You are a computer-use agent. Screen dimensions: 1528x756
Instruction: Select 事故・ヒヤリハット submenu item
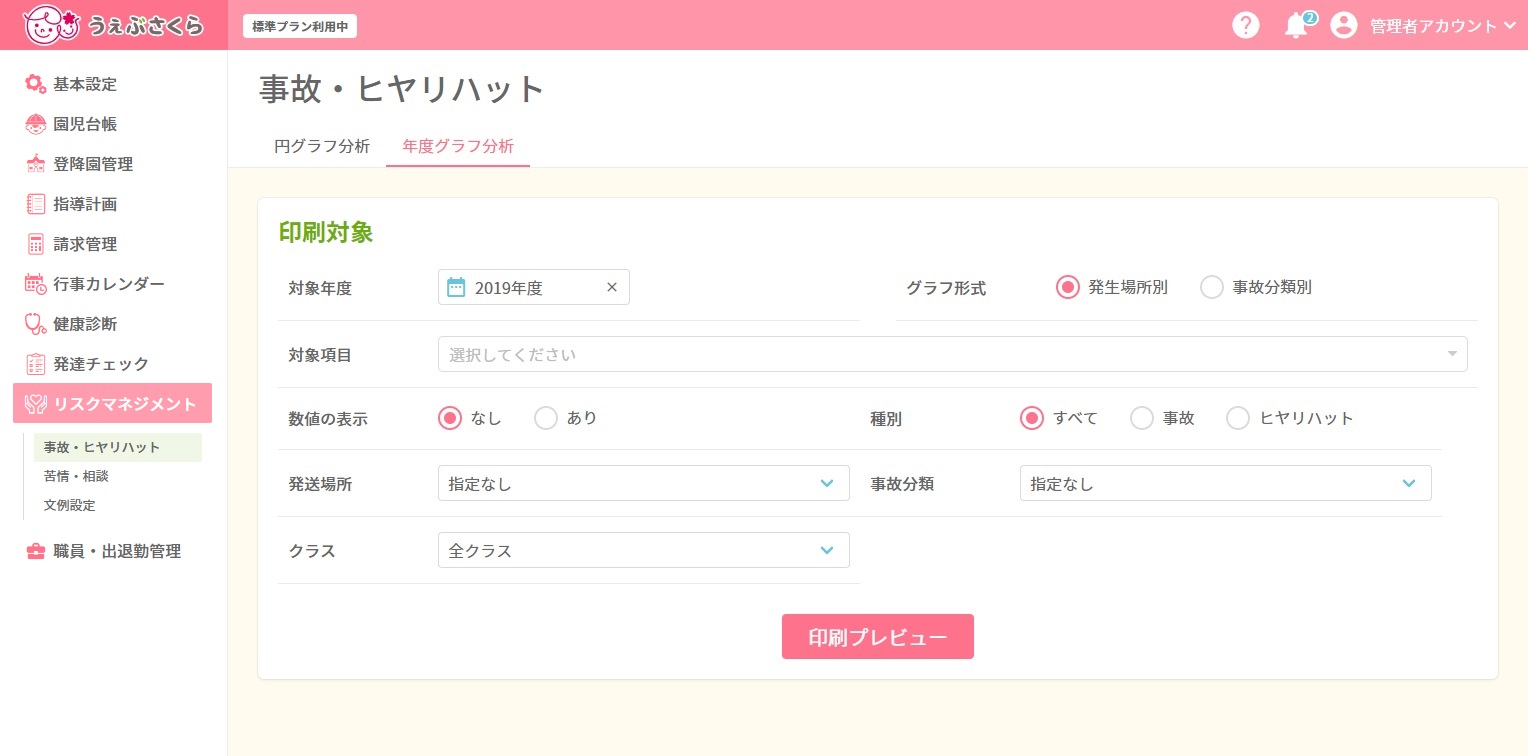118,447
